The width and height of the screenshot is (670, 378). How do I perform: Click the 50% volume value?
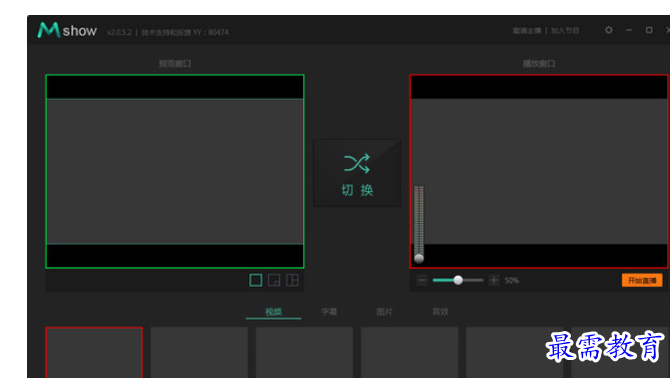(x=511, y=281)
